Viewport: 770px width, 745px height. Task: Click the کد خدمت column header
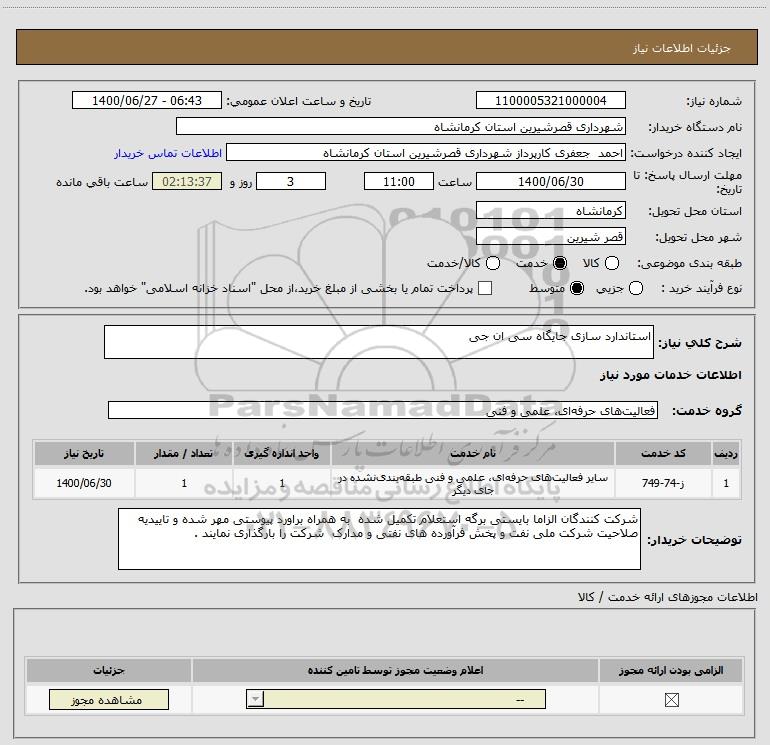point(663,453)
